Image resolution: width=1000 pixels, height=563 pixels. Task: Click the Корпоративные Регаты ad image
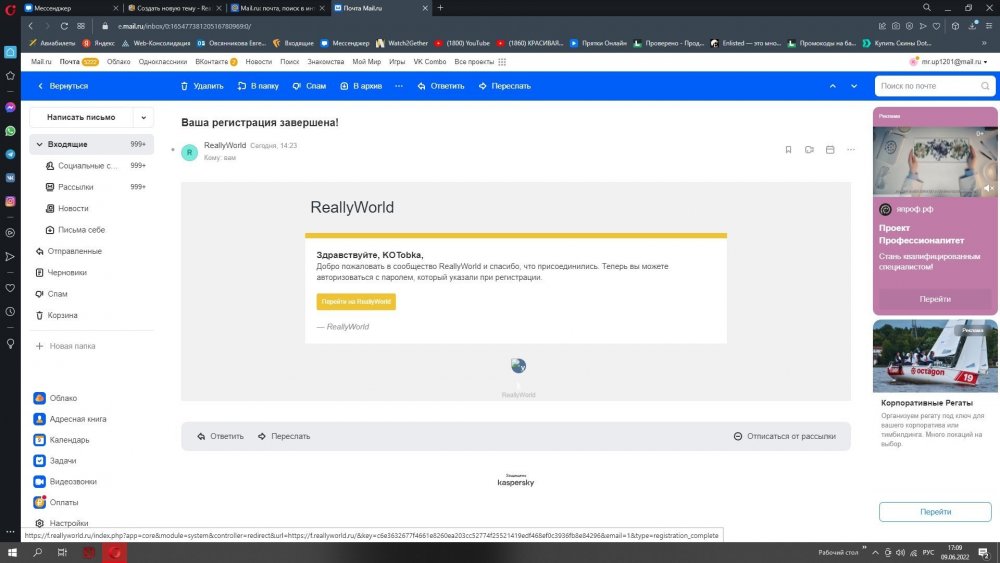tap(935, 356)
